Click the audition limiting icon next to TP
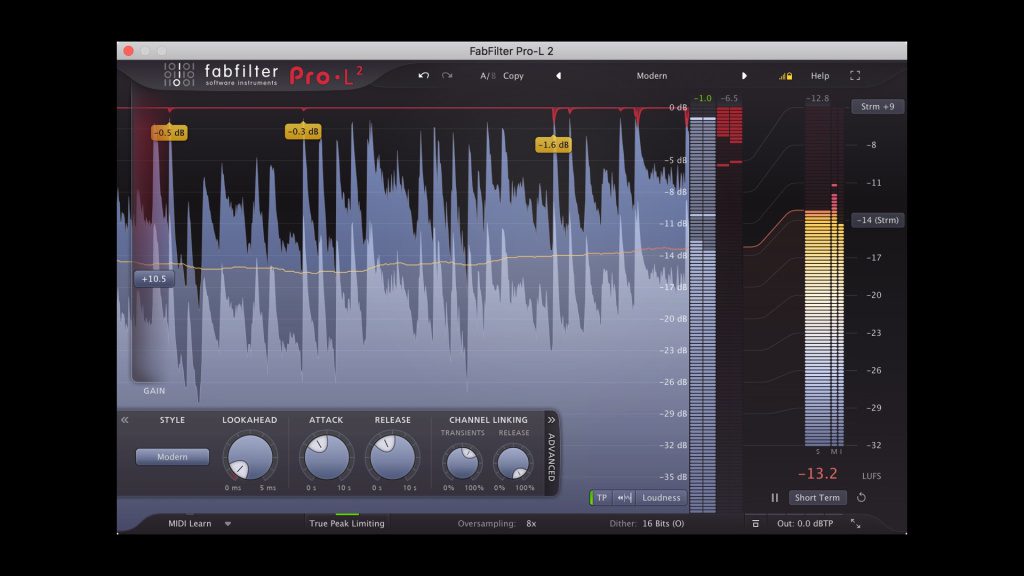This screenshot has height=576, width=1024. [x=623, y=498]
